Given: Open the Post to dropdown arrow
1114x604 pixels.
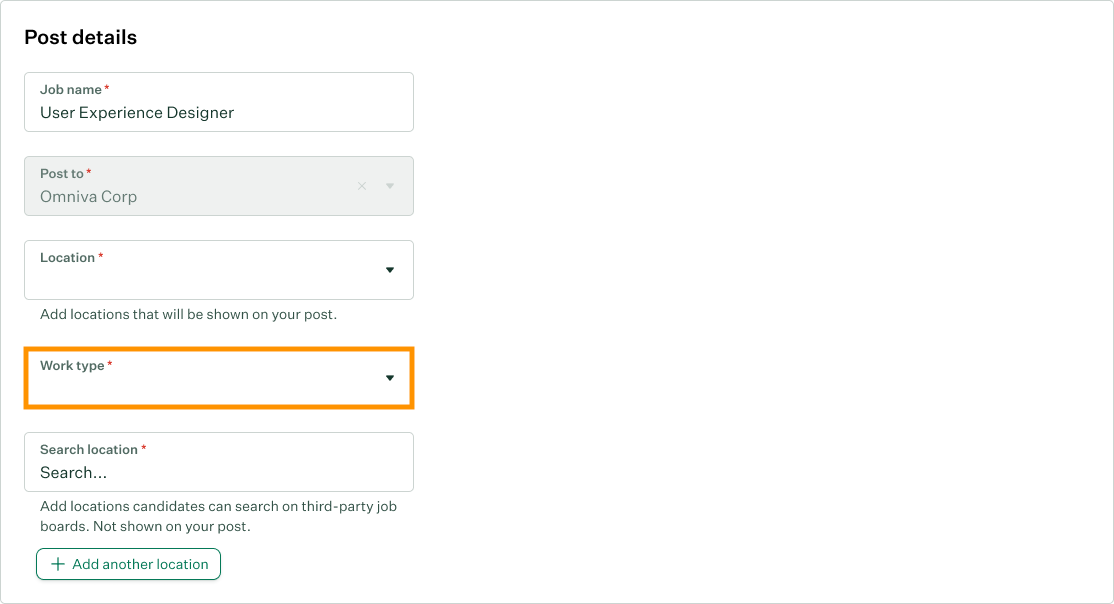Looking at the screenshot, I should pyautogui.click(x=390, y=186).
